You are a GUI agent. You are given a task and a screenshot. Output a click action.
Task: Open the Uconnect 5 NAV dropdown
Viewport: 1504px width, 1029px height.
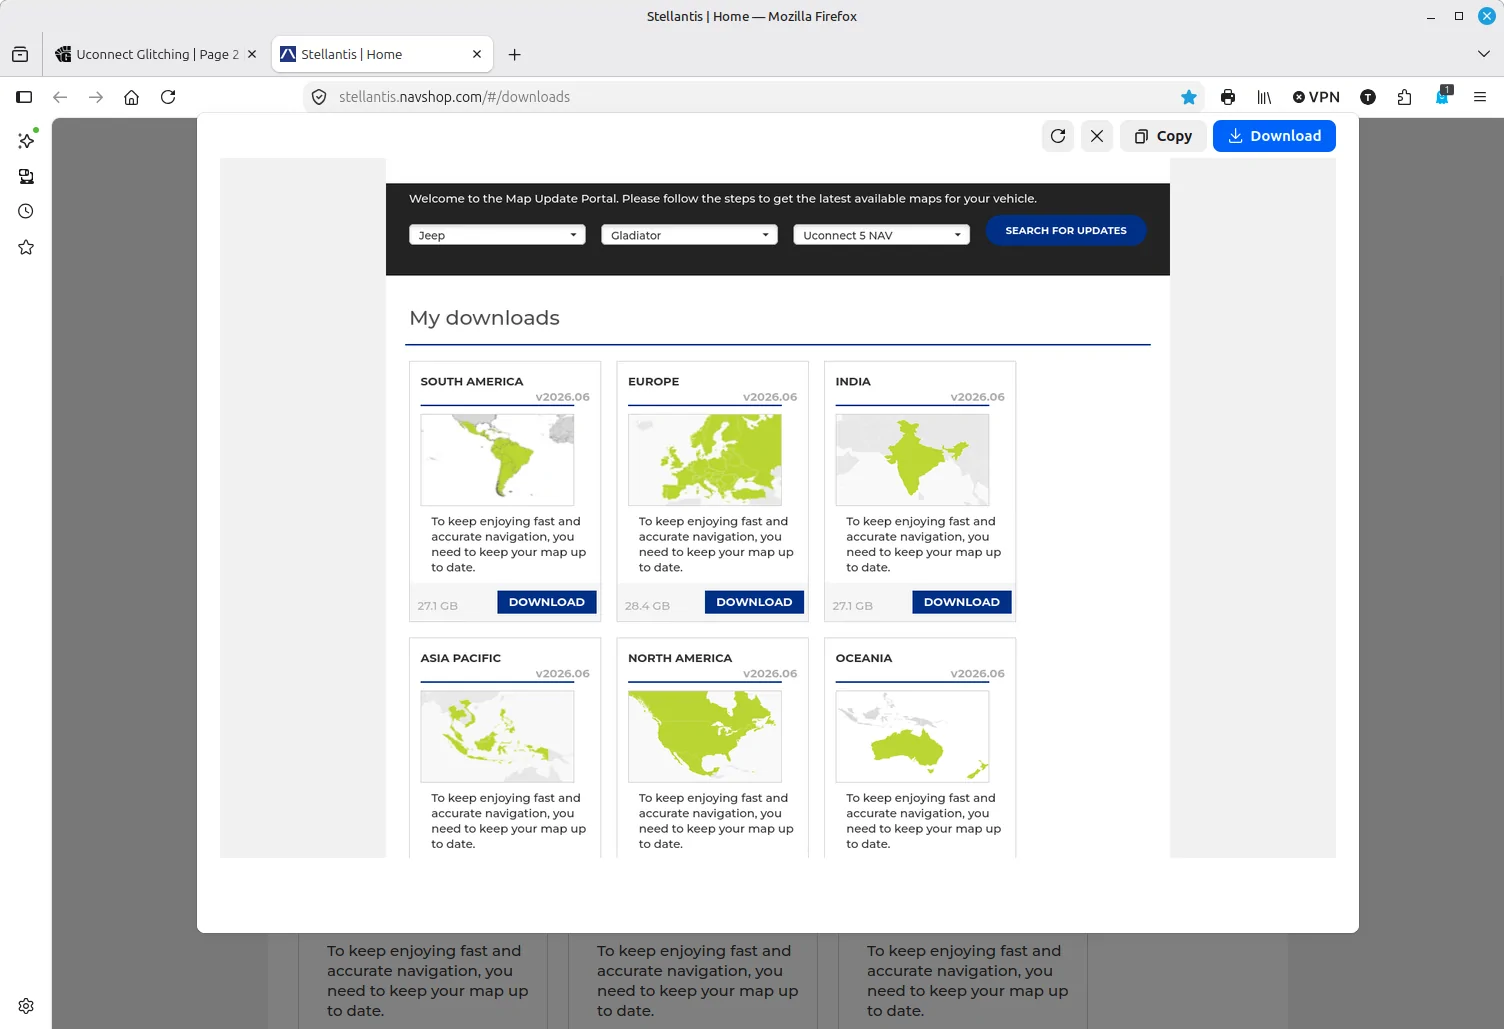pyautogui.click(x=881, y=235)
